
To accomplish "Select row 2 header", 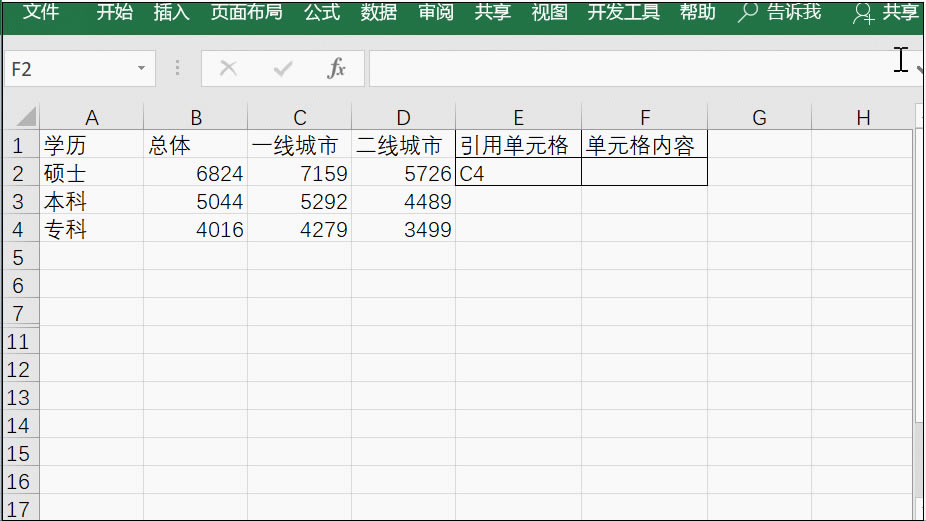I will [21, 172].
